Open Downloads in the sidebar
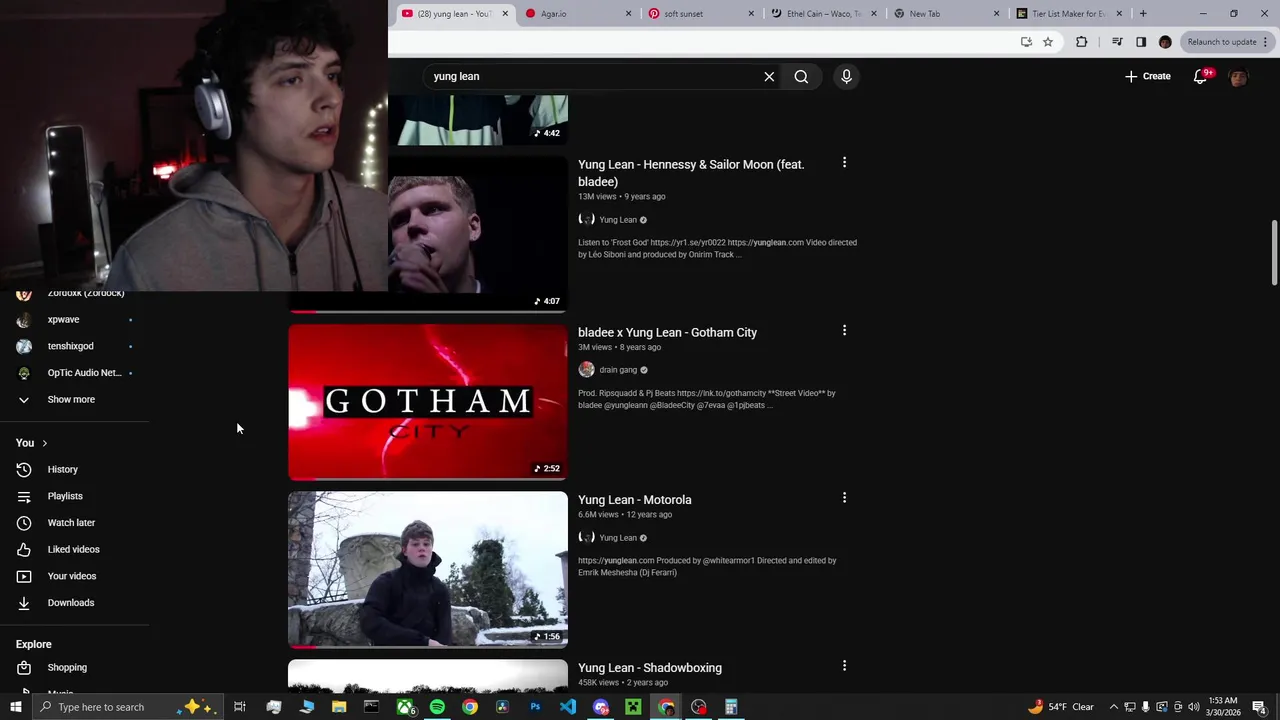Image resolution: width=1280 pixels, height=720 pixels. click(71, 603)
